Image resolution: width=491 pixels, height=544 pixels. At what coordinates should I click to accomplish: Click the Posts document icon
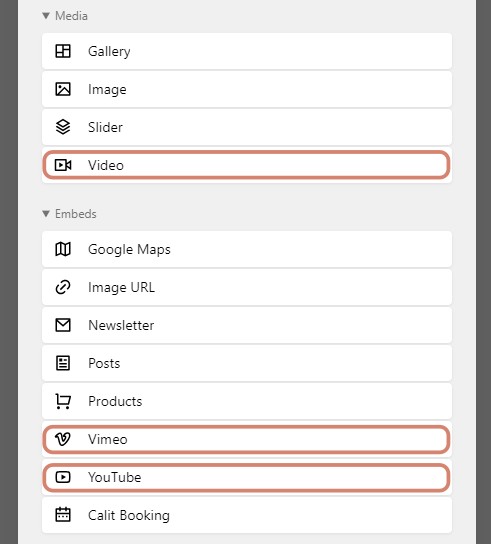(x=63, y=363)
